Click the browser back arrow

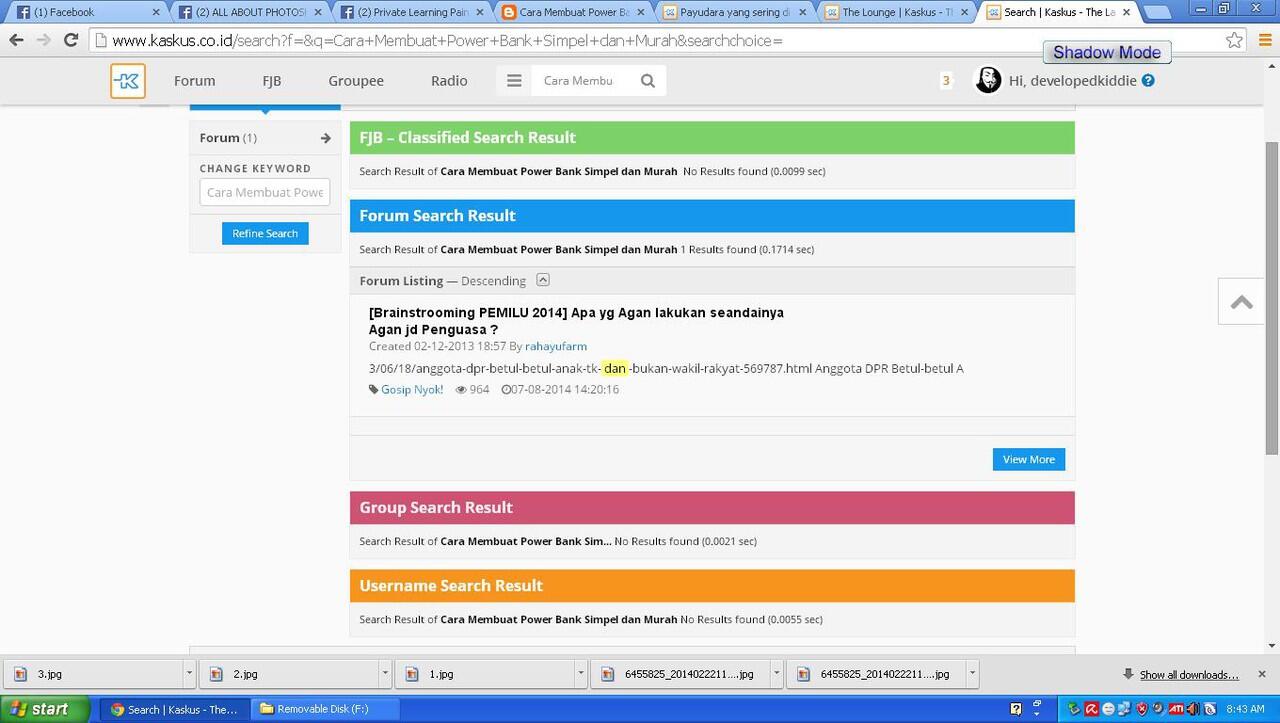point(16,40)
